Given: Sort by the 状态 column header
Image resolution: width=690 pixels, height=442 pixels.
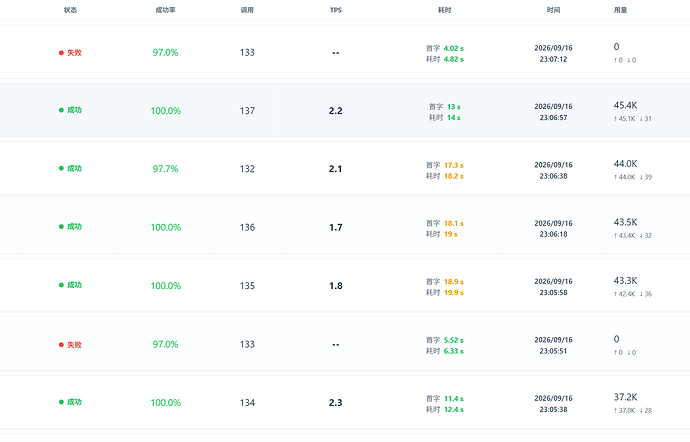Looking at the screenshot, I should click(x=70, y=10).
